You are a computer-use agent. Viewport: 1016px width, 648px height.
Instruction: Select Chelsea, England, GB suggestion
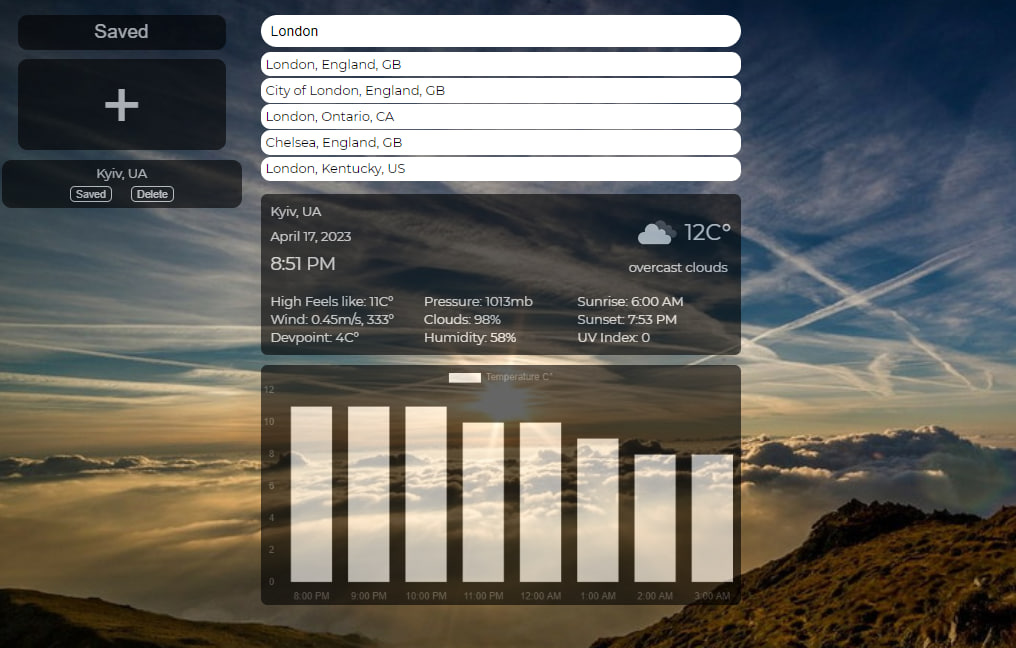click(500, 143)
